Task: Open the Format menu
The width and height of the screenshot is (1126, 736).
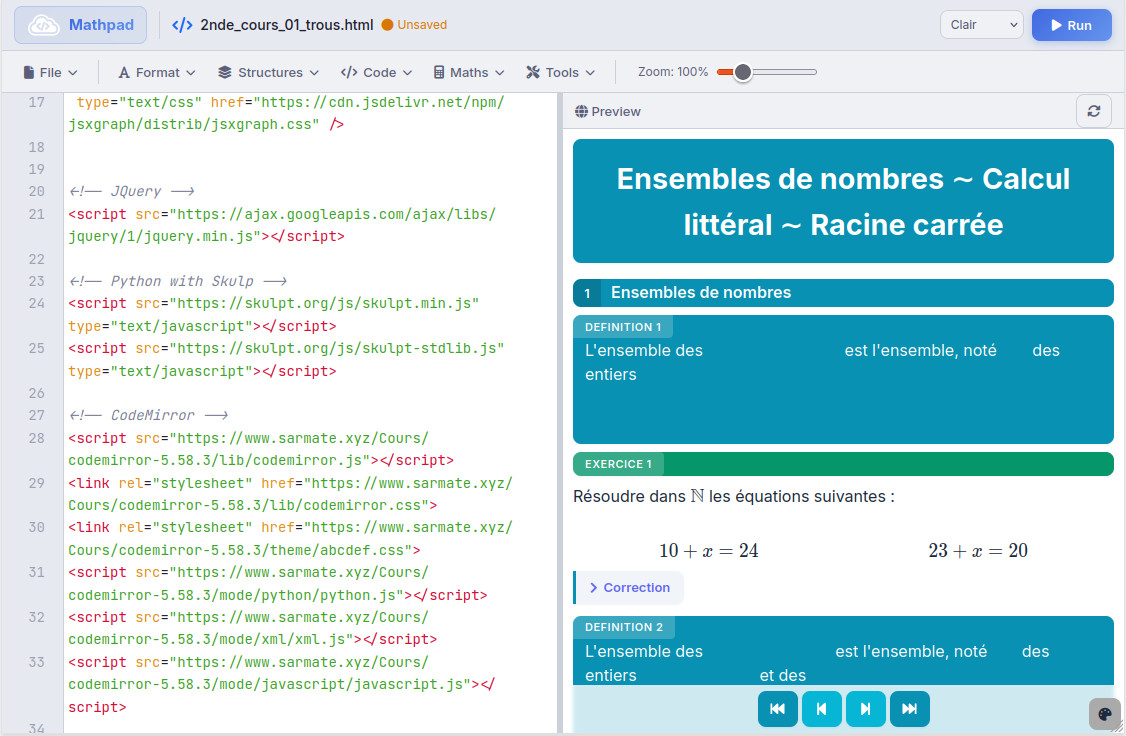Action: click(156, 72)
